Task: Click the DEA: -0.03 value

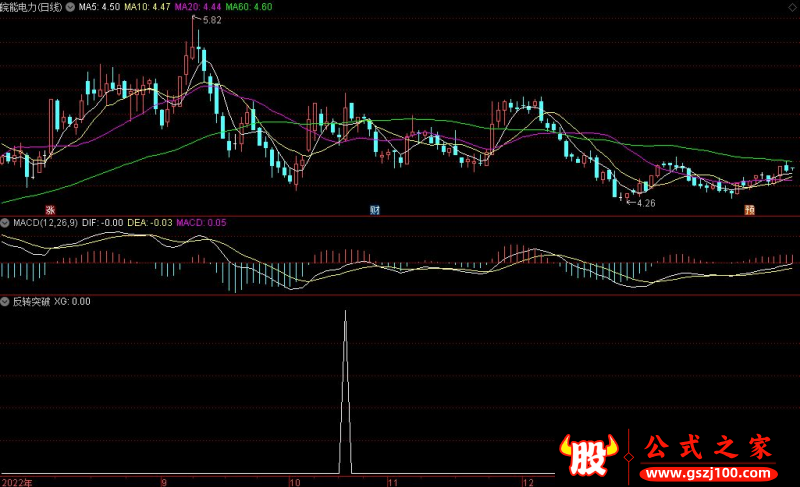Action: click(150, 223)
